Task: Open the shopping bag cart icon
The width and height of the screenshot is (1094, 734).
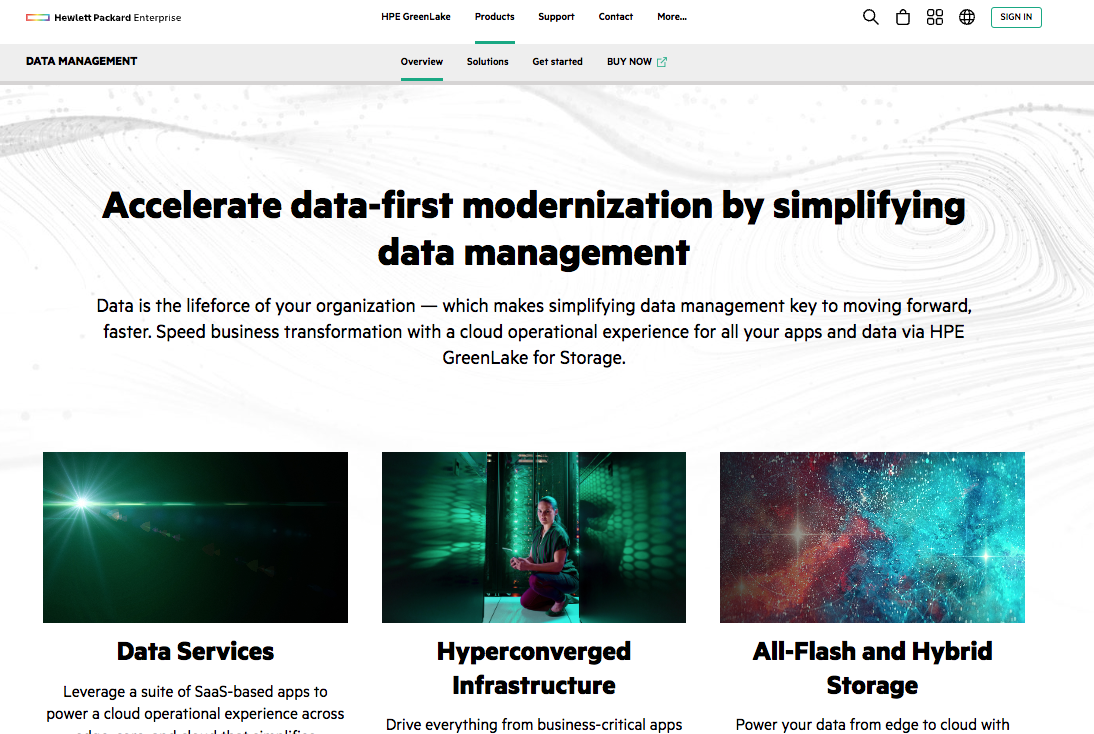Action: 903,17
